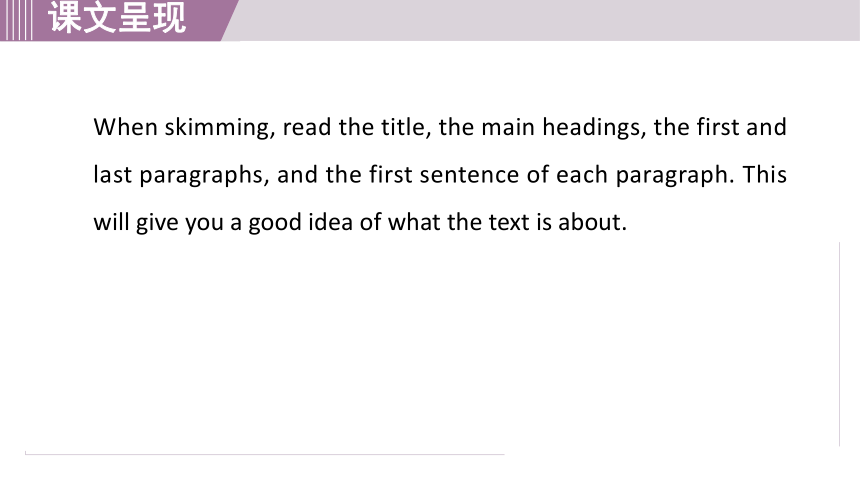Image resolution: width=860 pixels, height=484 pixels.
Task: Select the word "headings" in the first line
Action: click(x=594, y=128)
